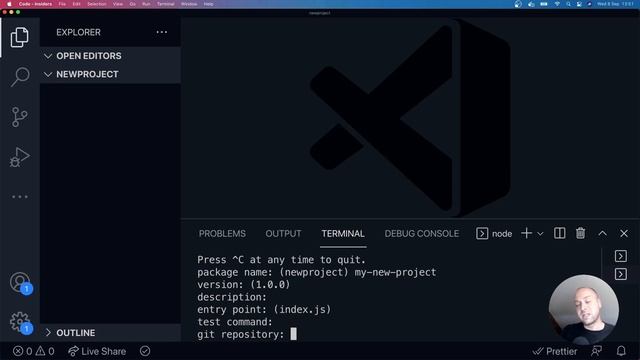The height and width of the screenshot is (360, 640).
Task: Click the 'version: (1.0.0)' terminal line
Action: pos(244,284)
